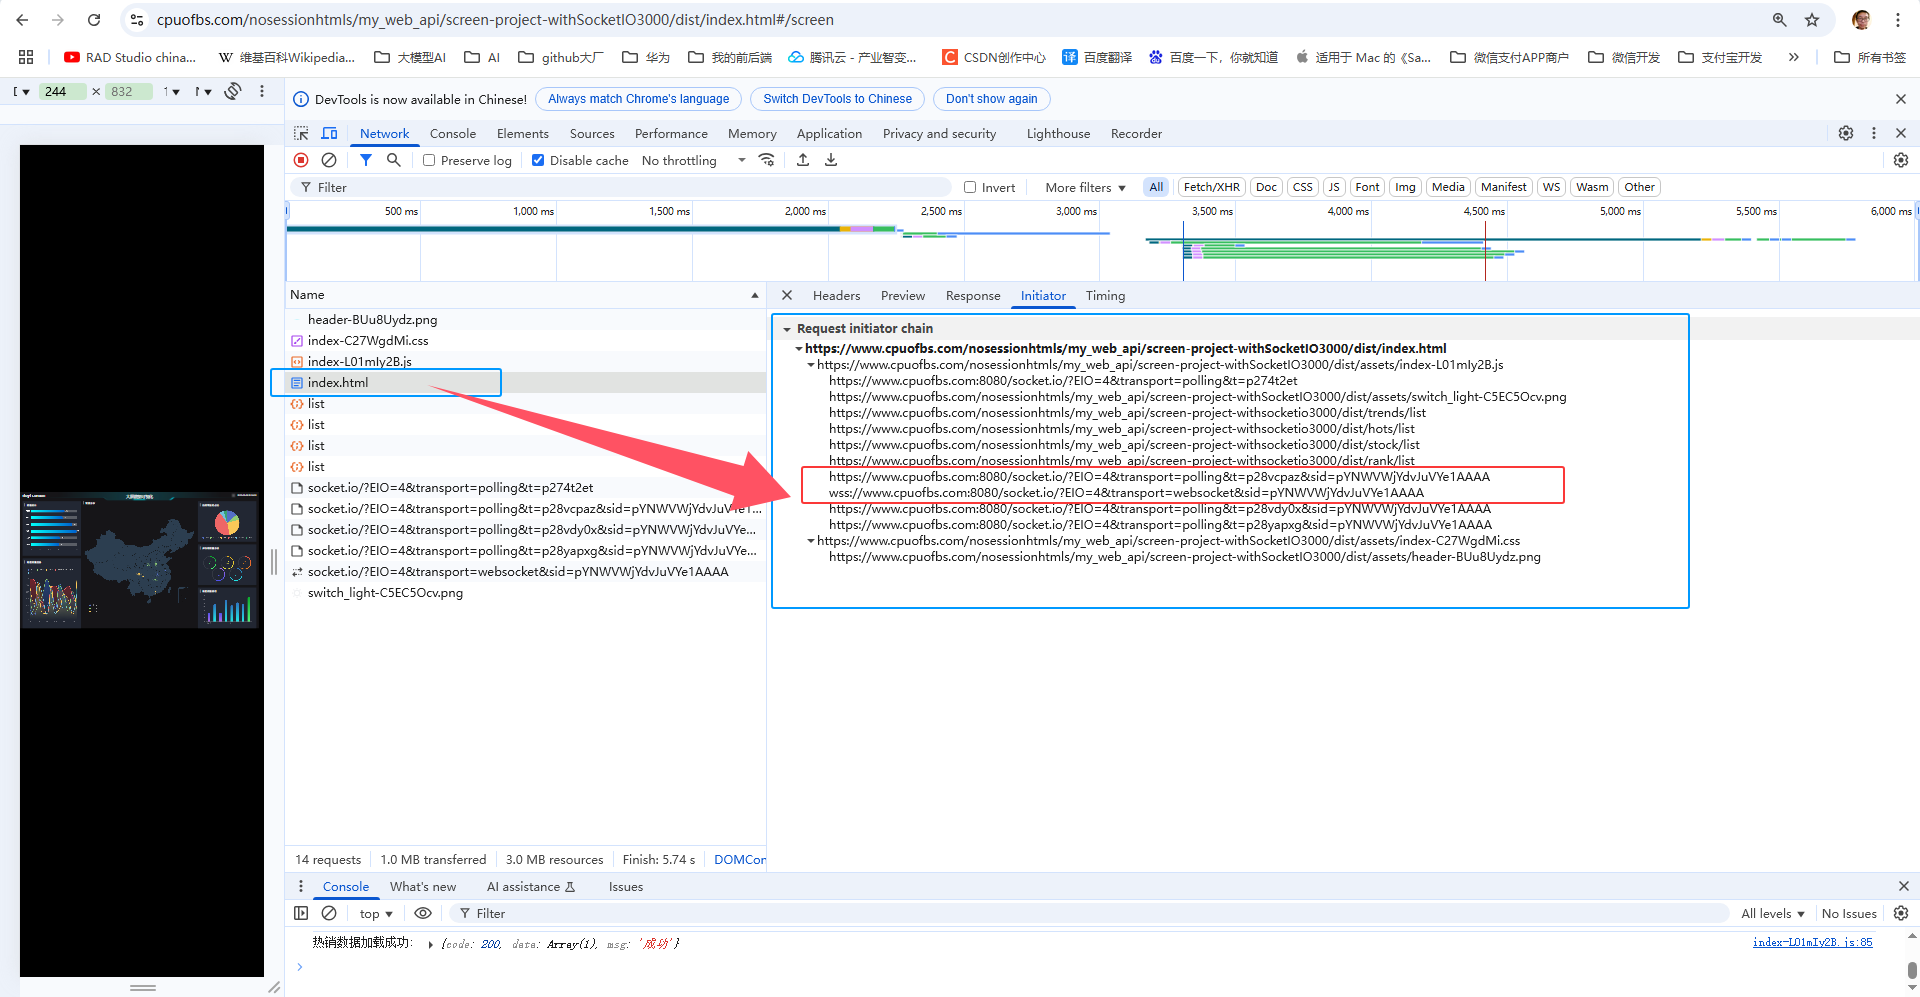This screenshot has width=1920, height=997.
Task: Clear the console output
Action: click(x=329, y=913)
